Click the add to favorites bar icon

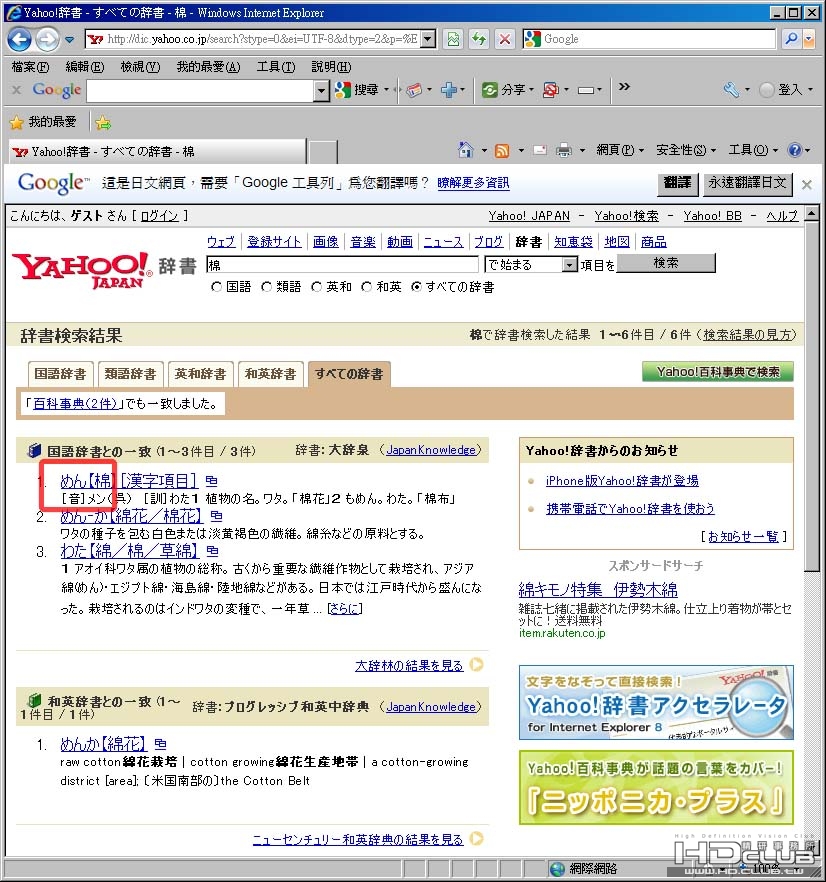[103, 122]
